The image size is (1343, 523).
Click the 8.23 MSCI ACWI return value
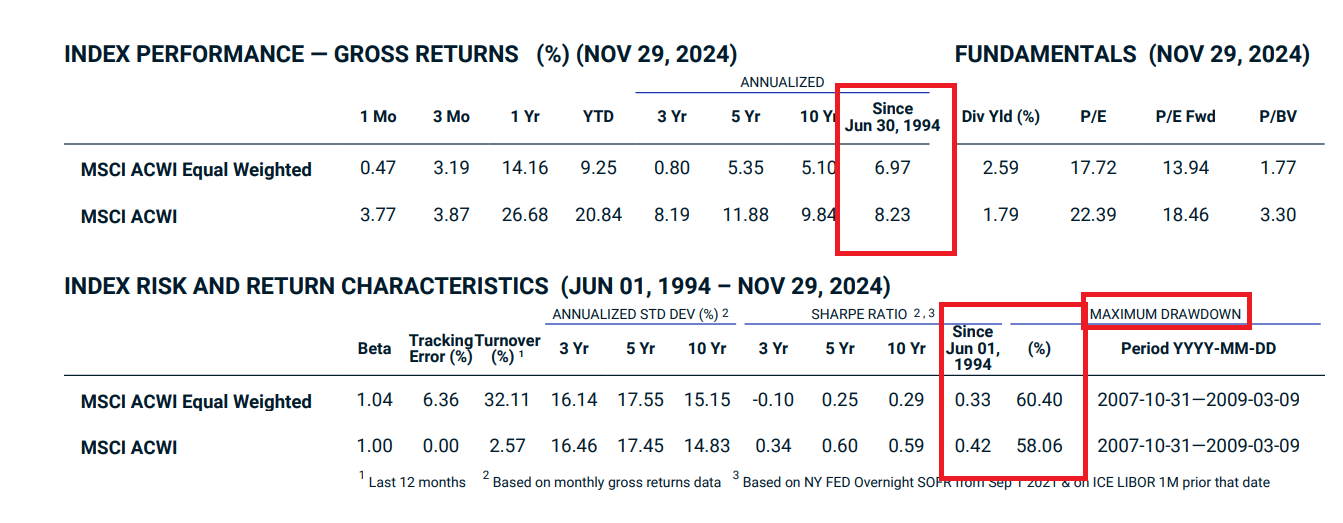click(892, 214)
